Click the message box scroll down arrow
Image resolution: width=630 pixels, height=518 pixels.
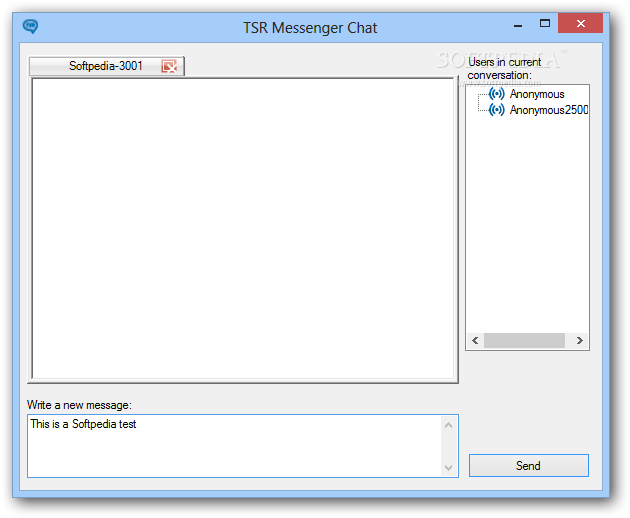click(449, 467)
